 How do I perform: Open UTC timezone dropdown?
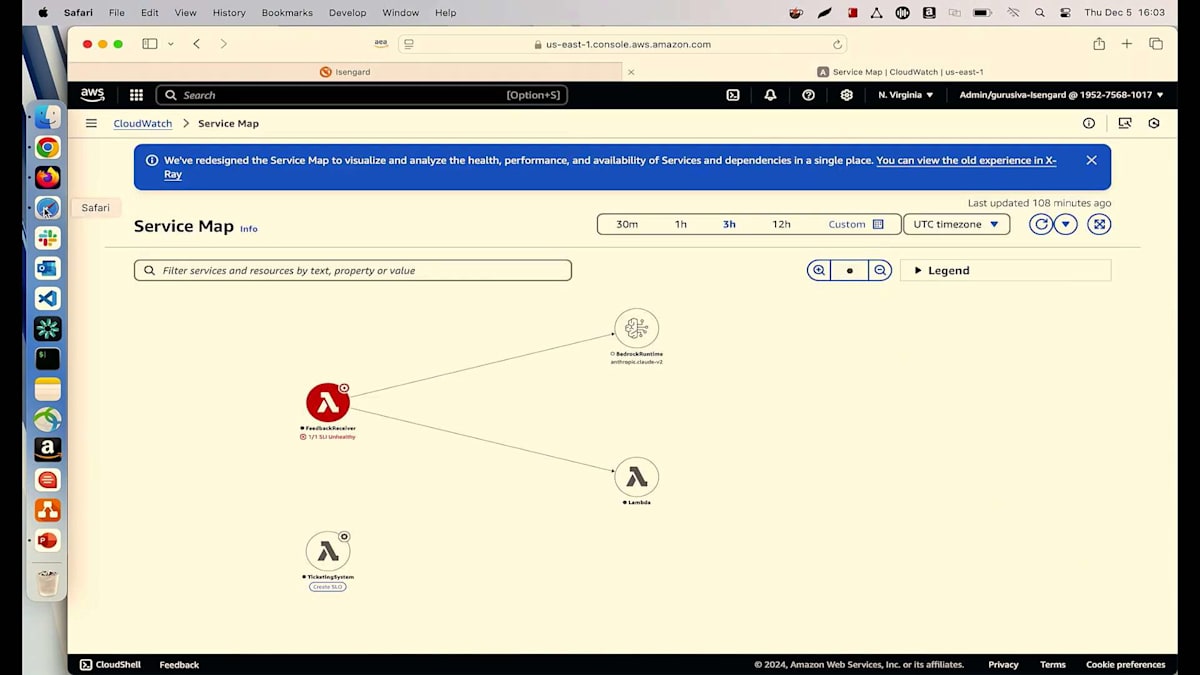(956, 224)
